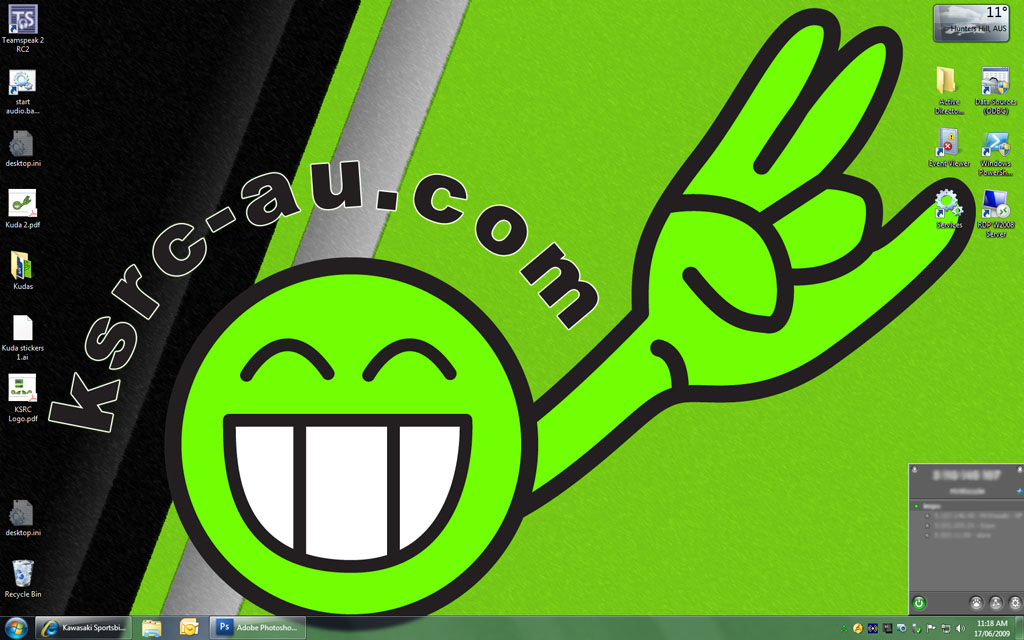The width and height of the screenshot is (1024, 640).
Task: Click the clock showing 11:18 AM
Action: tap(992, 628)
